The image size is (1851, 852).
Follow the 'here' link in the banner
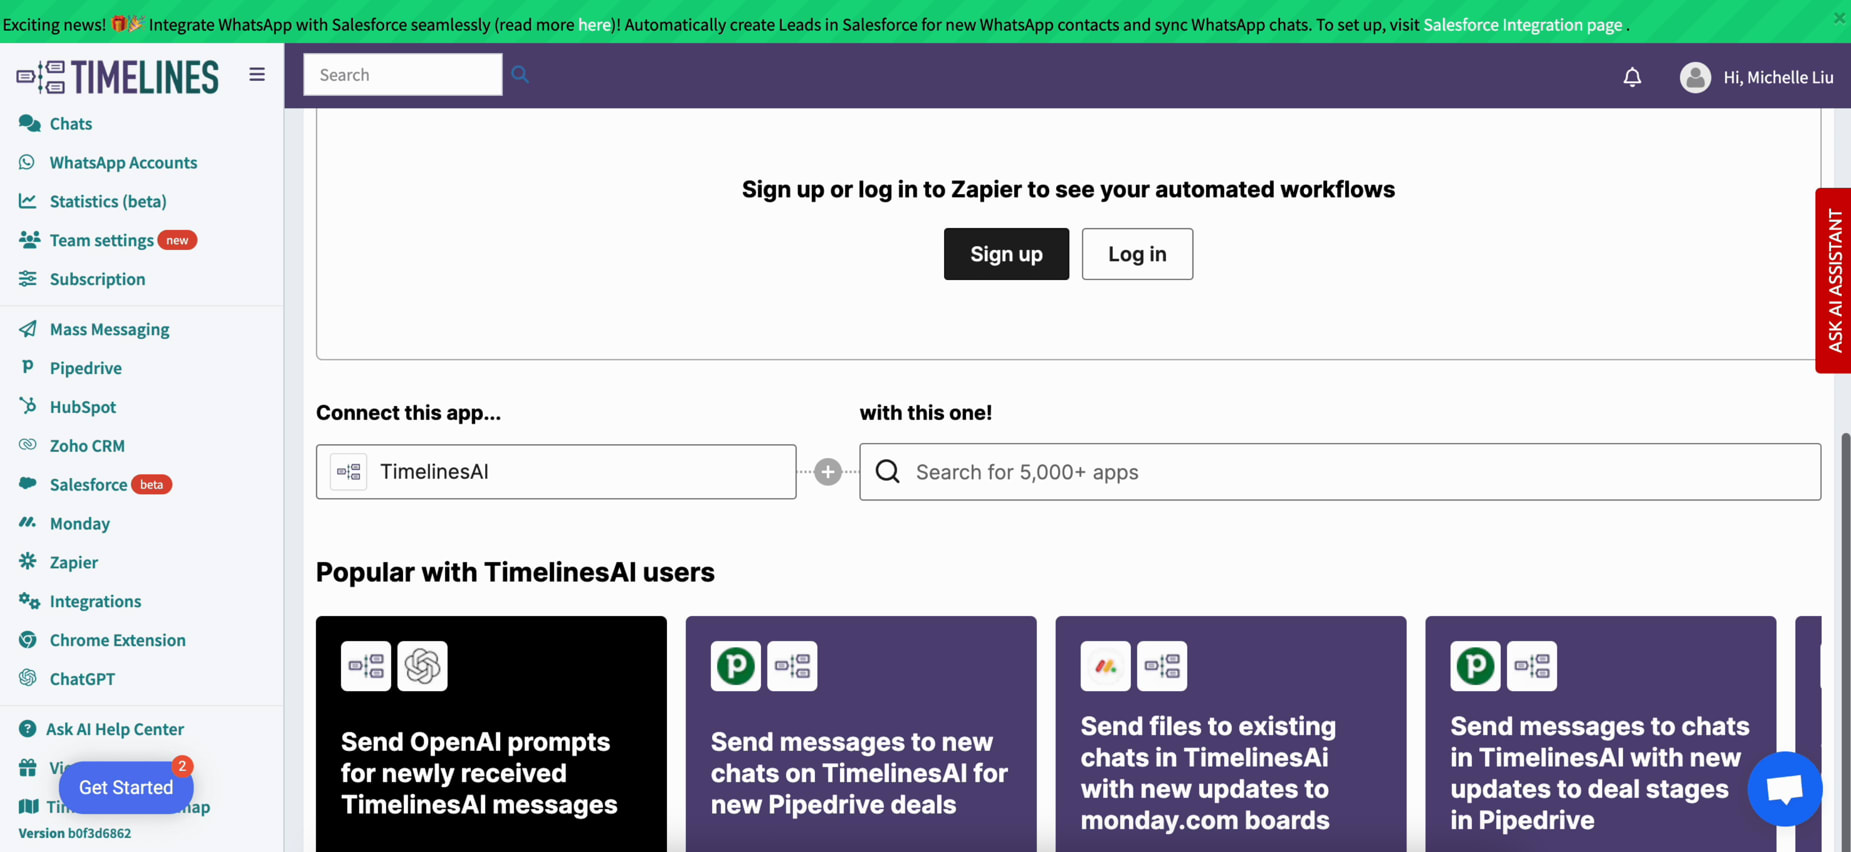594,24
